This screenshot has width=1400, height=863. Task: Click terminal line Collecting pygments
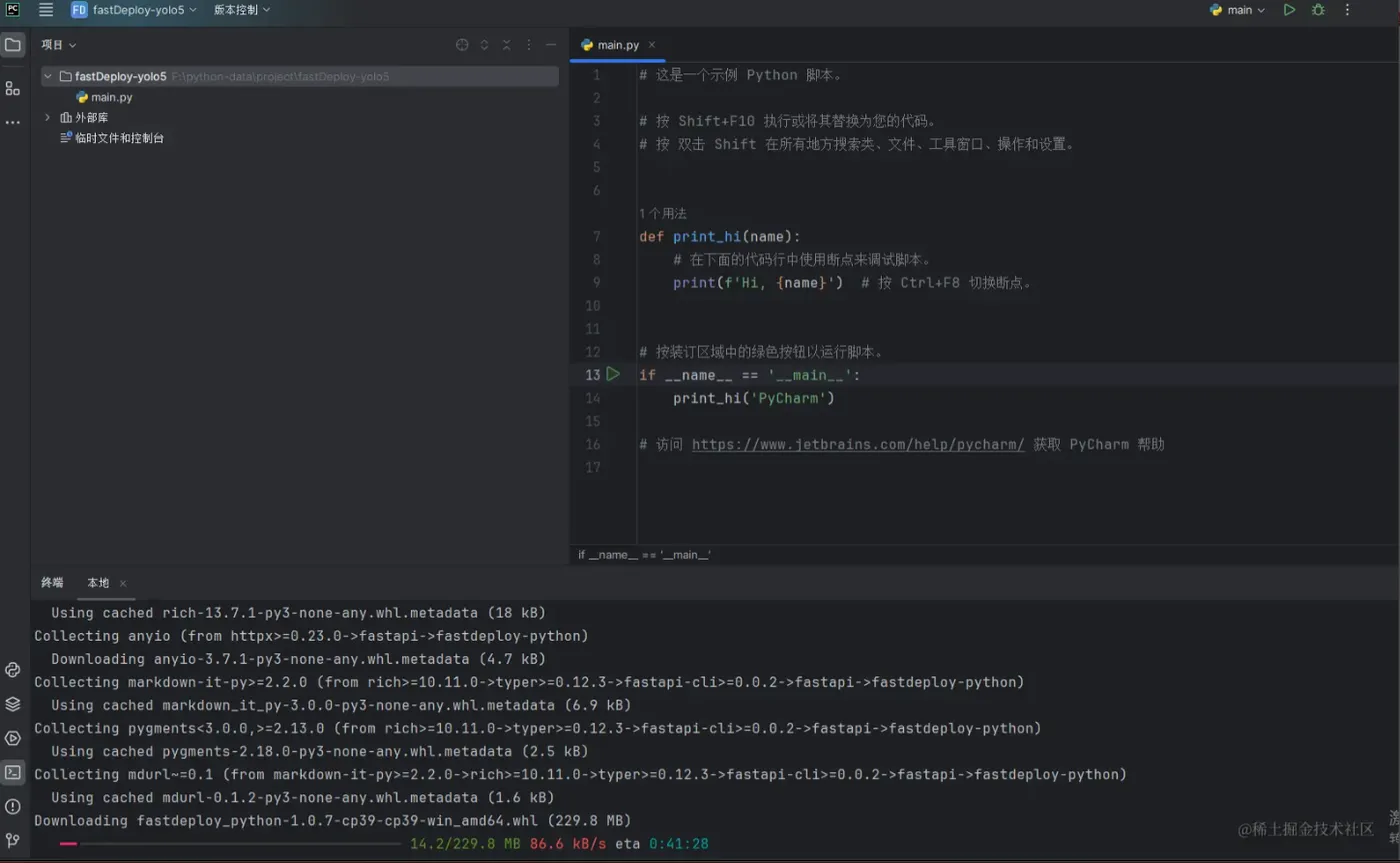[x=538, y=729]
